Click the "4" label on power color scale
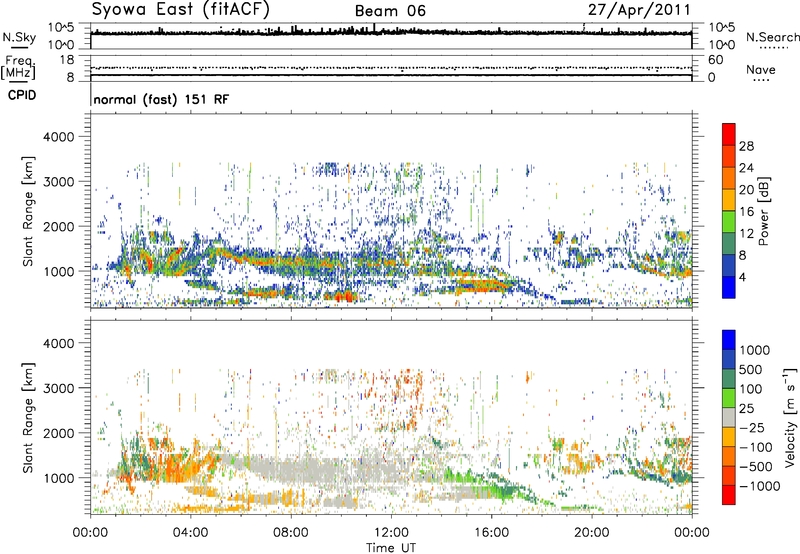 (x=743, y=278)
